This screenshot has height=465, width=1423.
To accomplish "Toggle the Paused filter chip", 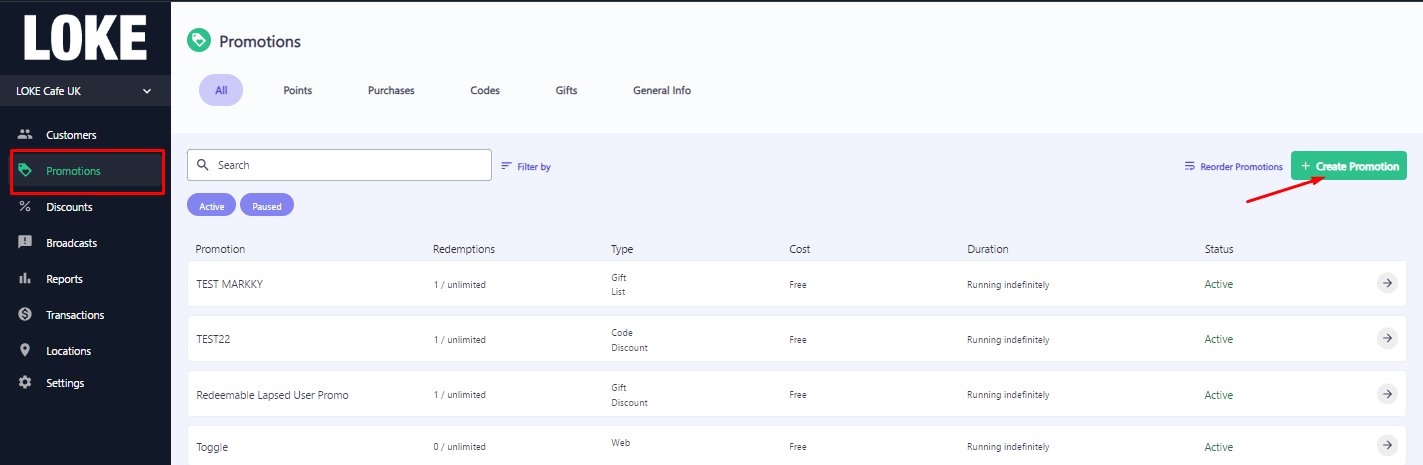I will point(267,205).
